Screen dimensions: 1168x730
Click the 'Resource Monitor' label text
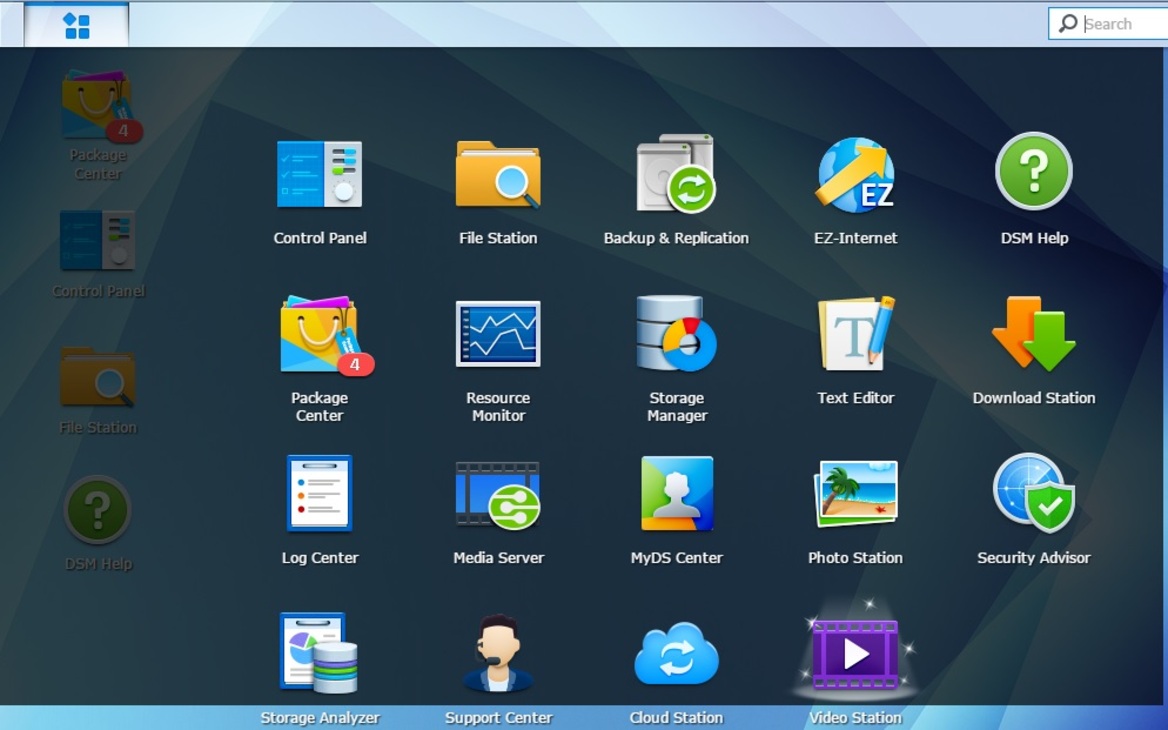pyautogui.click(x=498, y=407)
